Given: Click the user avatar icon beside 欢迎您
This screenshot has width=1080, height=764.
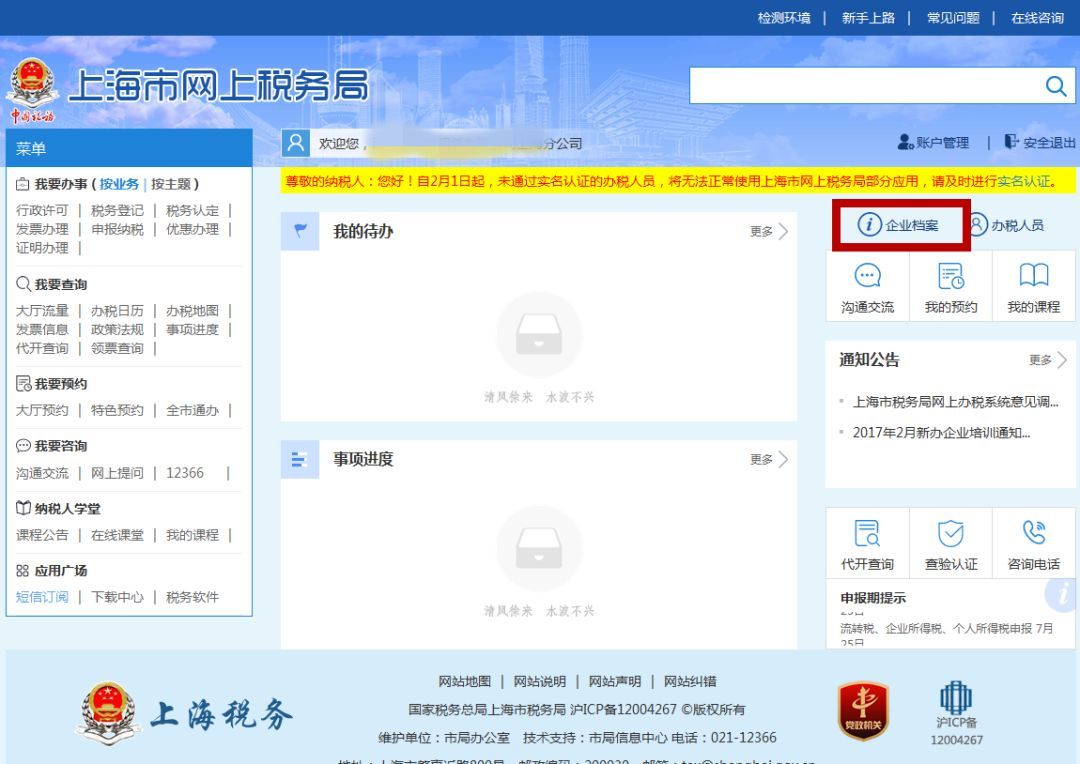Looking at the screenshot, I should coord(295,143).
